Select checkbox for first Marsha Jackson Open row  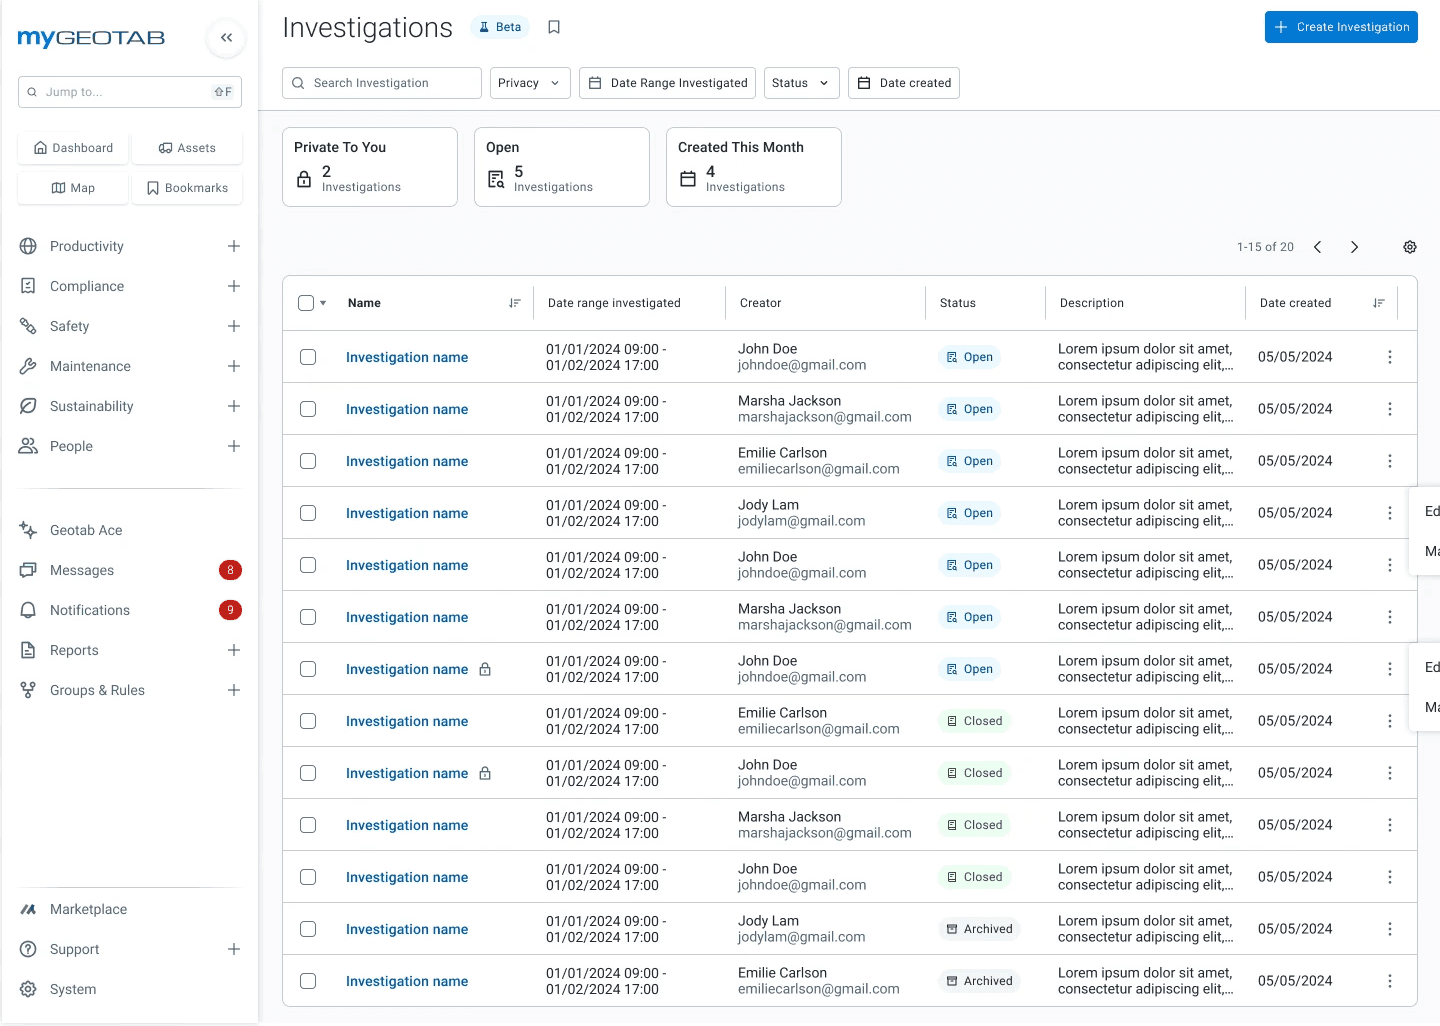click(x=308, y=409)
